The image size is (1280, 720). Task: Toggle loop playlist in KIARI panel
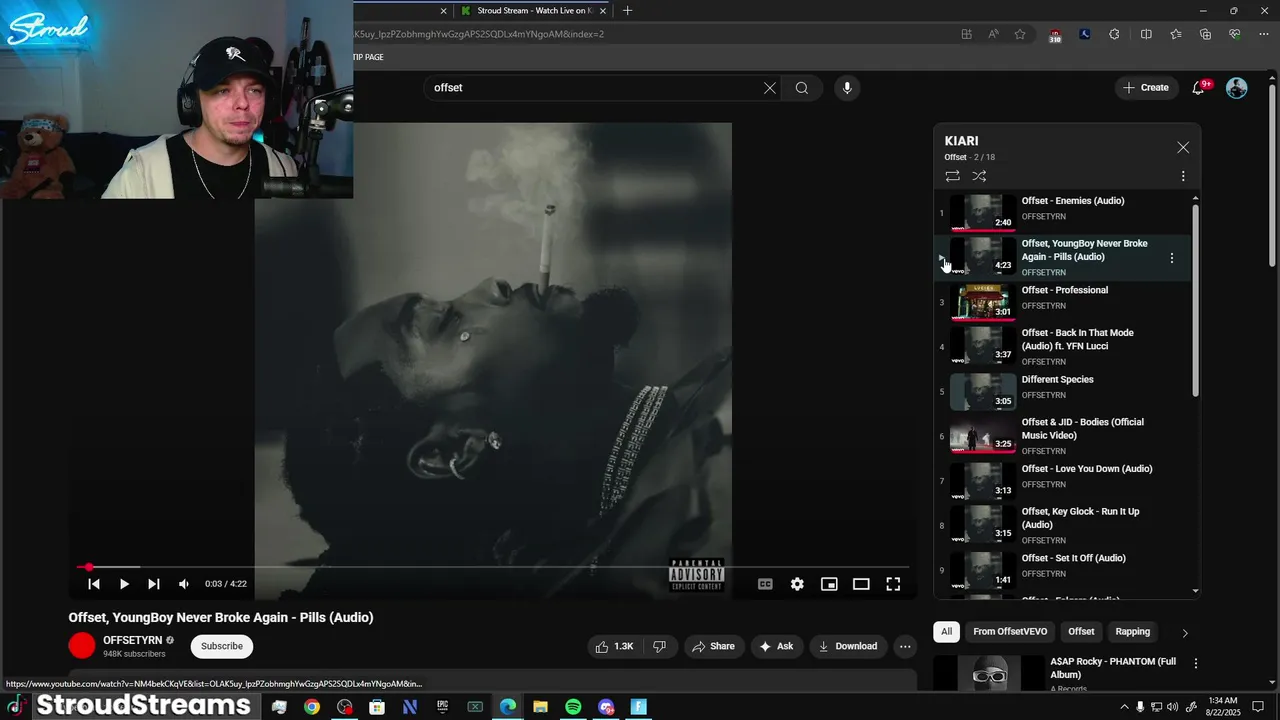(x=953, y=176)
